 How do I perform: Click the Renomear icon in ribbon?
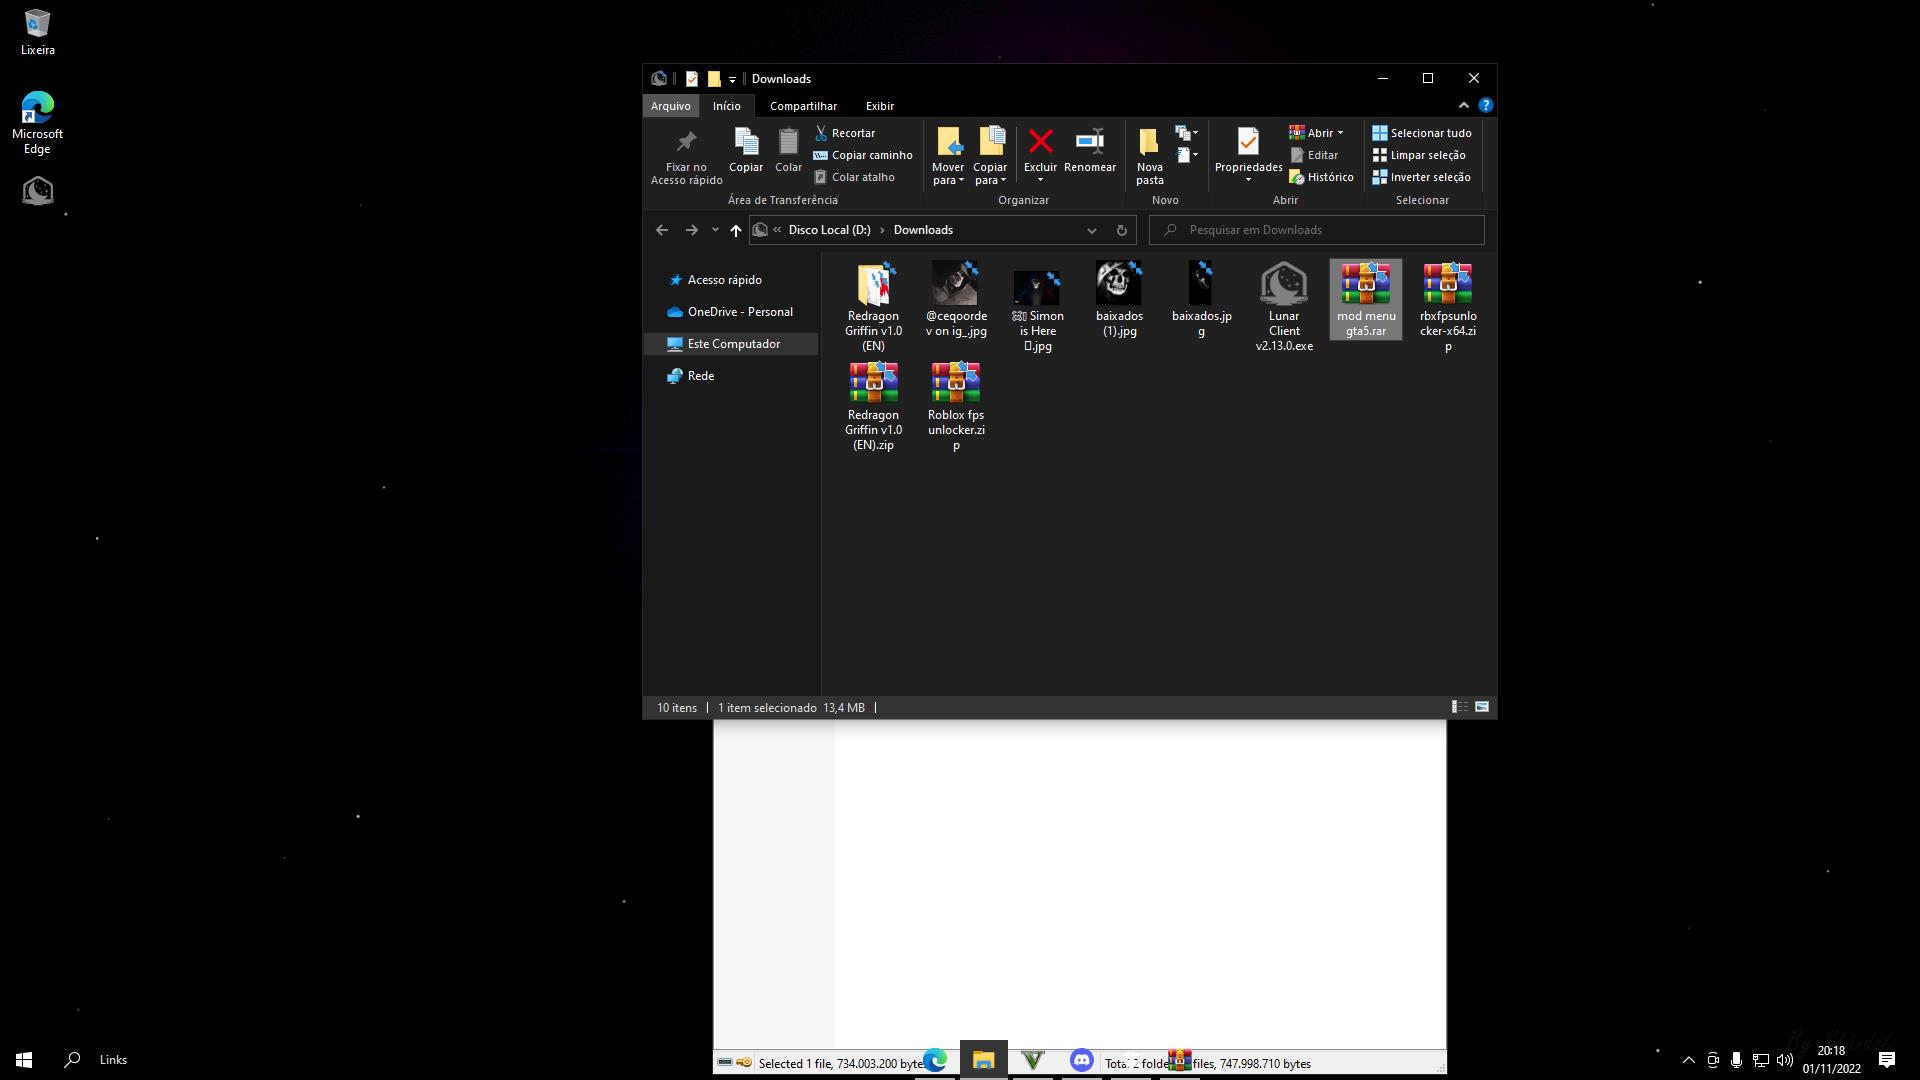(x=1089, y=142)
